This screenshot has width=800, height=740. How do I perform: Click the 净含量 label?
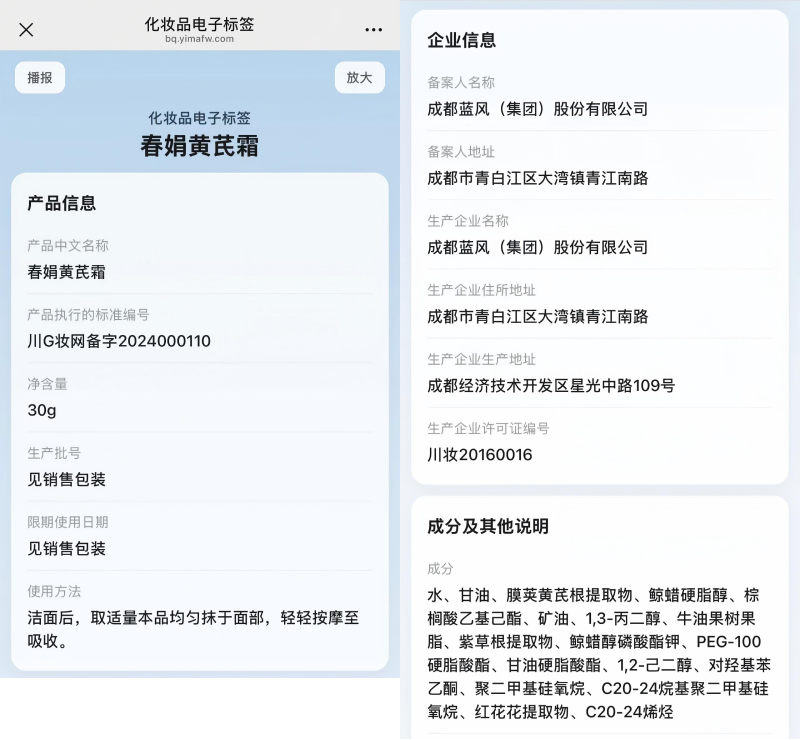coord(47,384)
